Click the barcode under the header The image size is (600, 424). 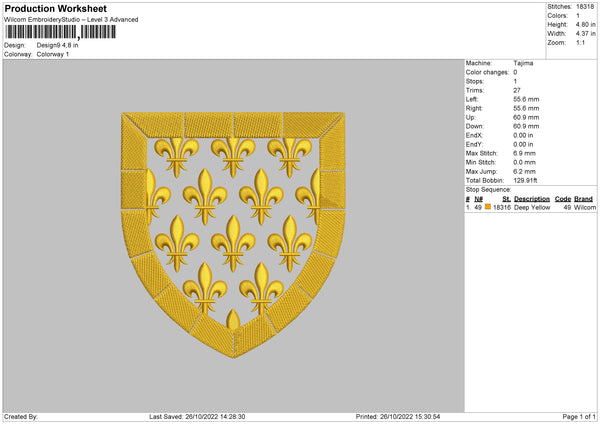coord(60,32)
